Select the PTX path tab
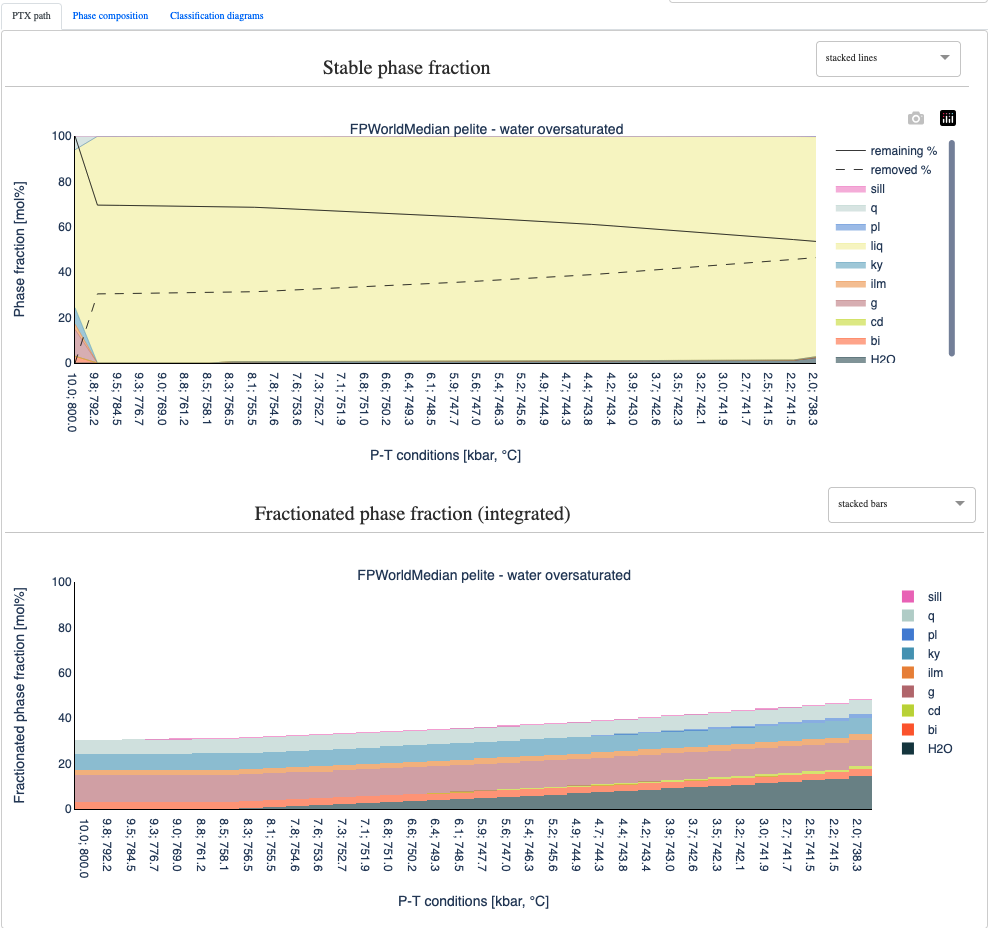 click(x=32, y=16)
